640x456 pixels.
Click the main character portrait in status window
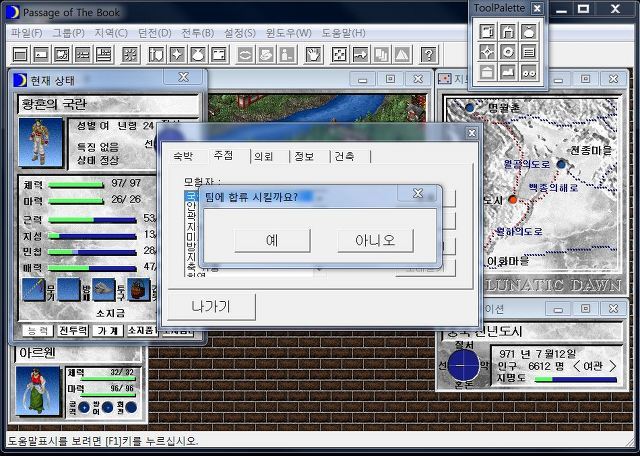point(40,142)
